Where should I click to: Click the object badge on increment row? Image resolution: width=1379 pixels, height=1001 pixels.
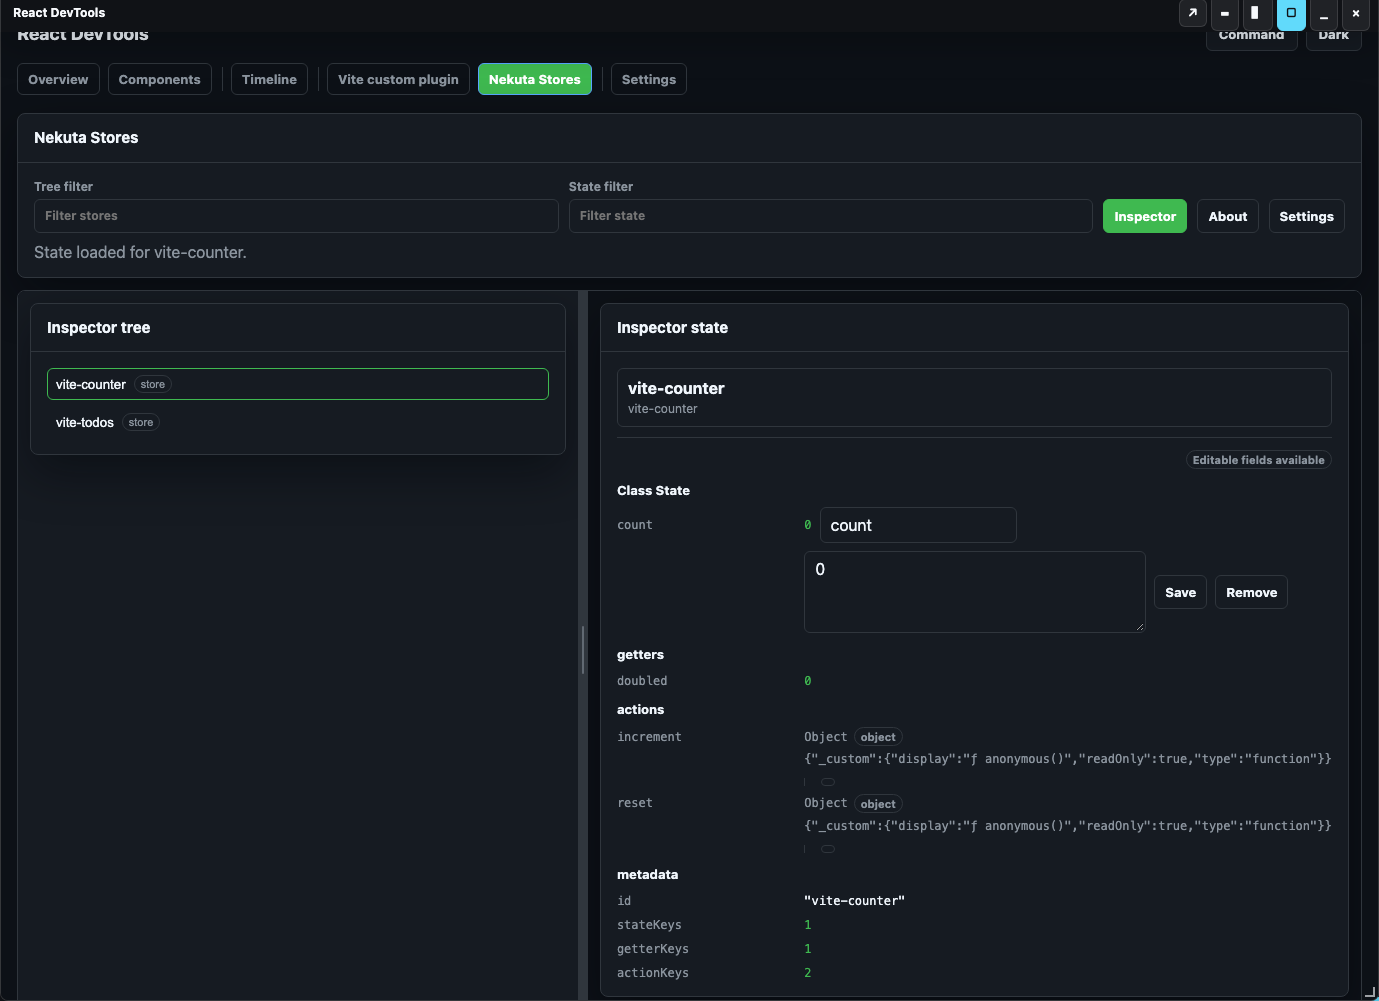pos(878,737)
